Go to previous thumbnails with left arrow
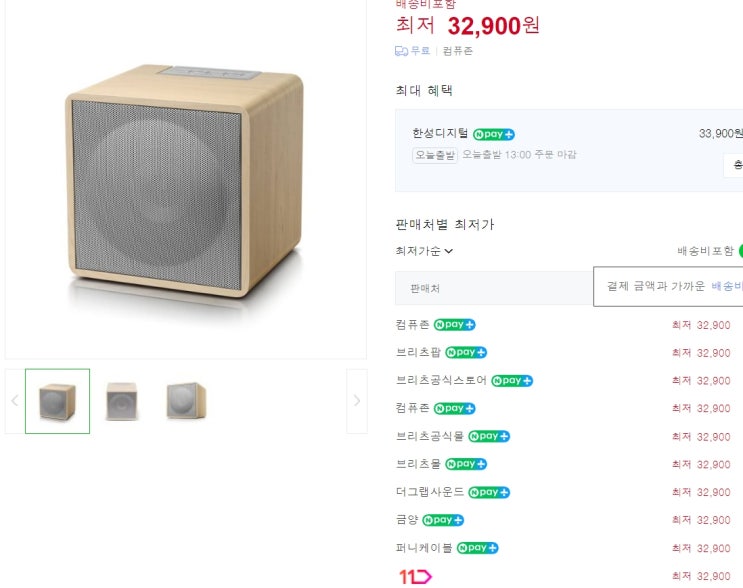Screen dimensions: 743x588 click(x=14, y=401)
